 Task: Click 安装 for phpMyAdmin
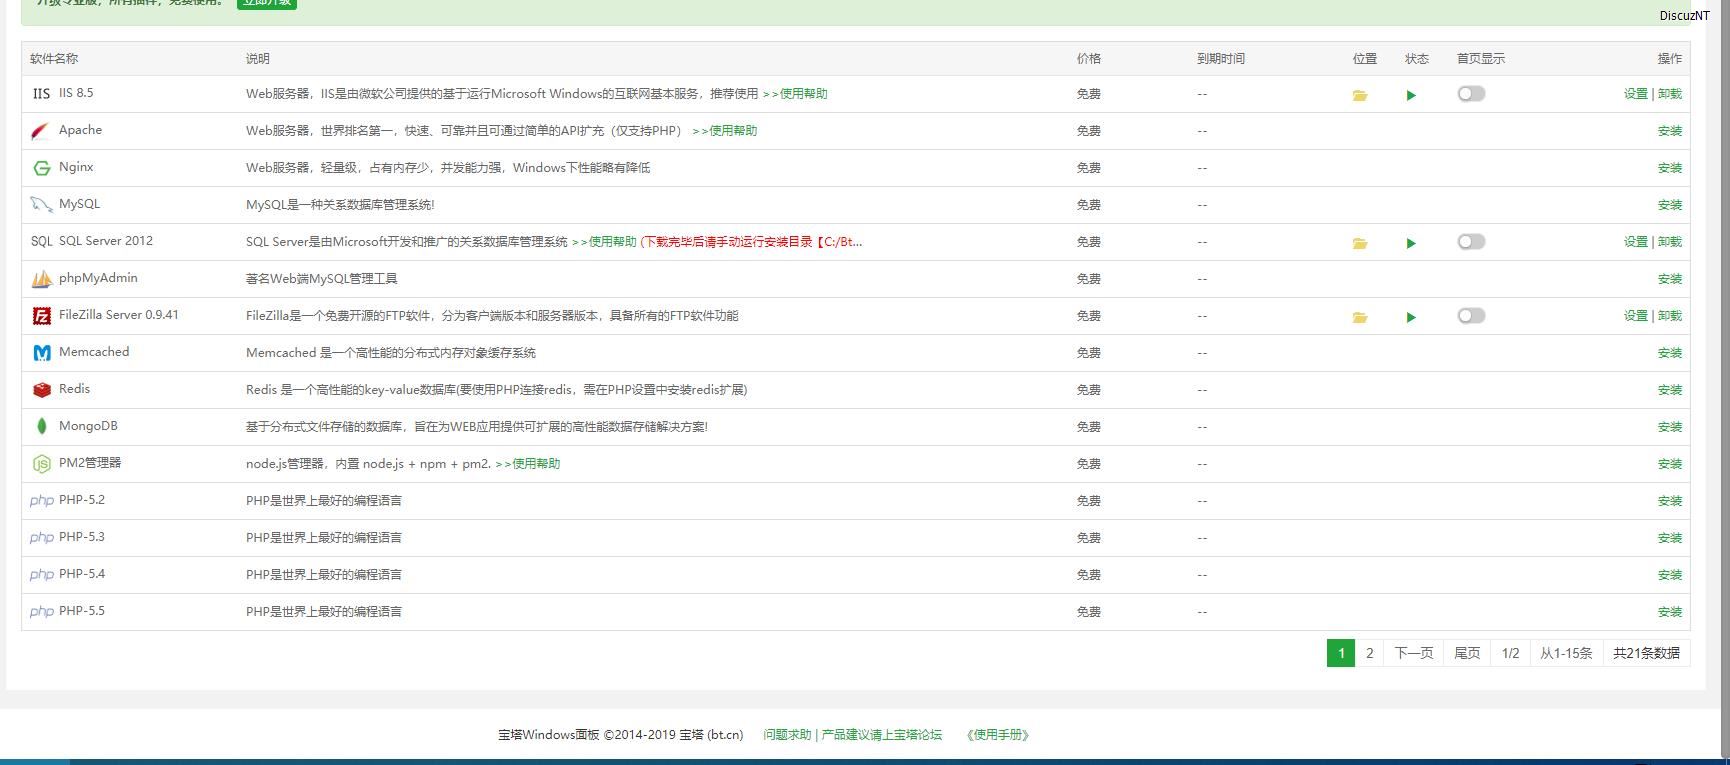(x=1670, y=279)
